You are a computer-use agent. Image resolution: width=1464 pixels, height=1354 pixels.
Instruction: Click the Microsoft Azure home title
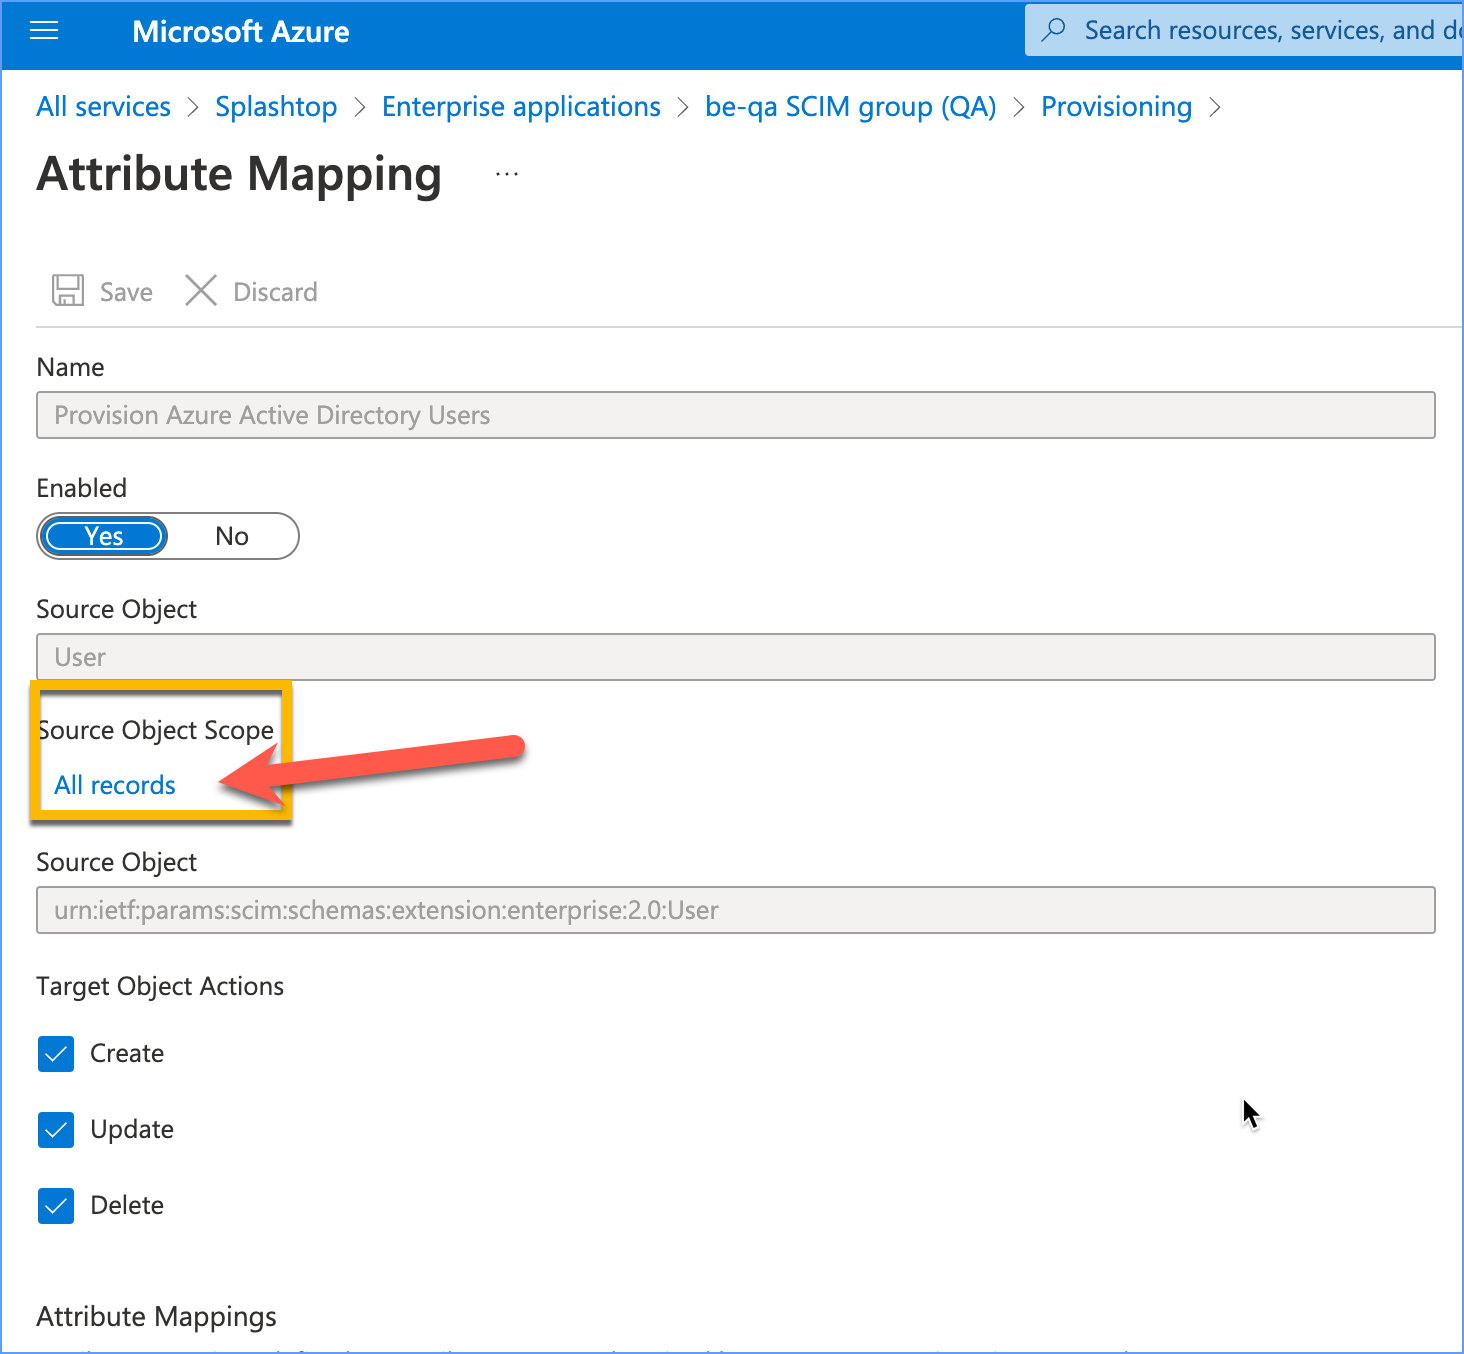click(241, 32)
